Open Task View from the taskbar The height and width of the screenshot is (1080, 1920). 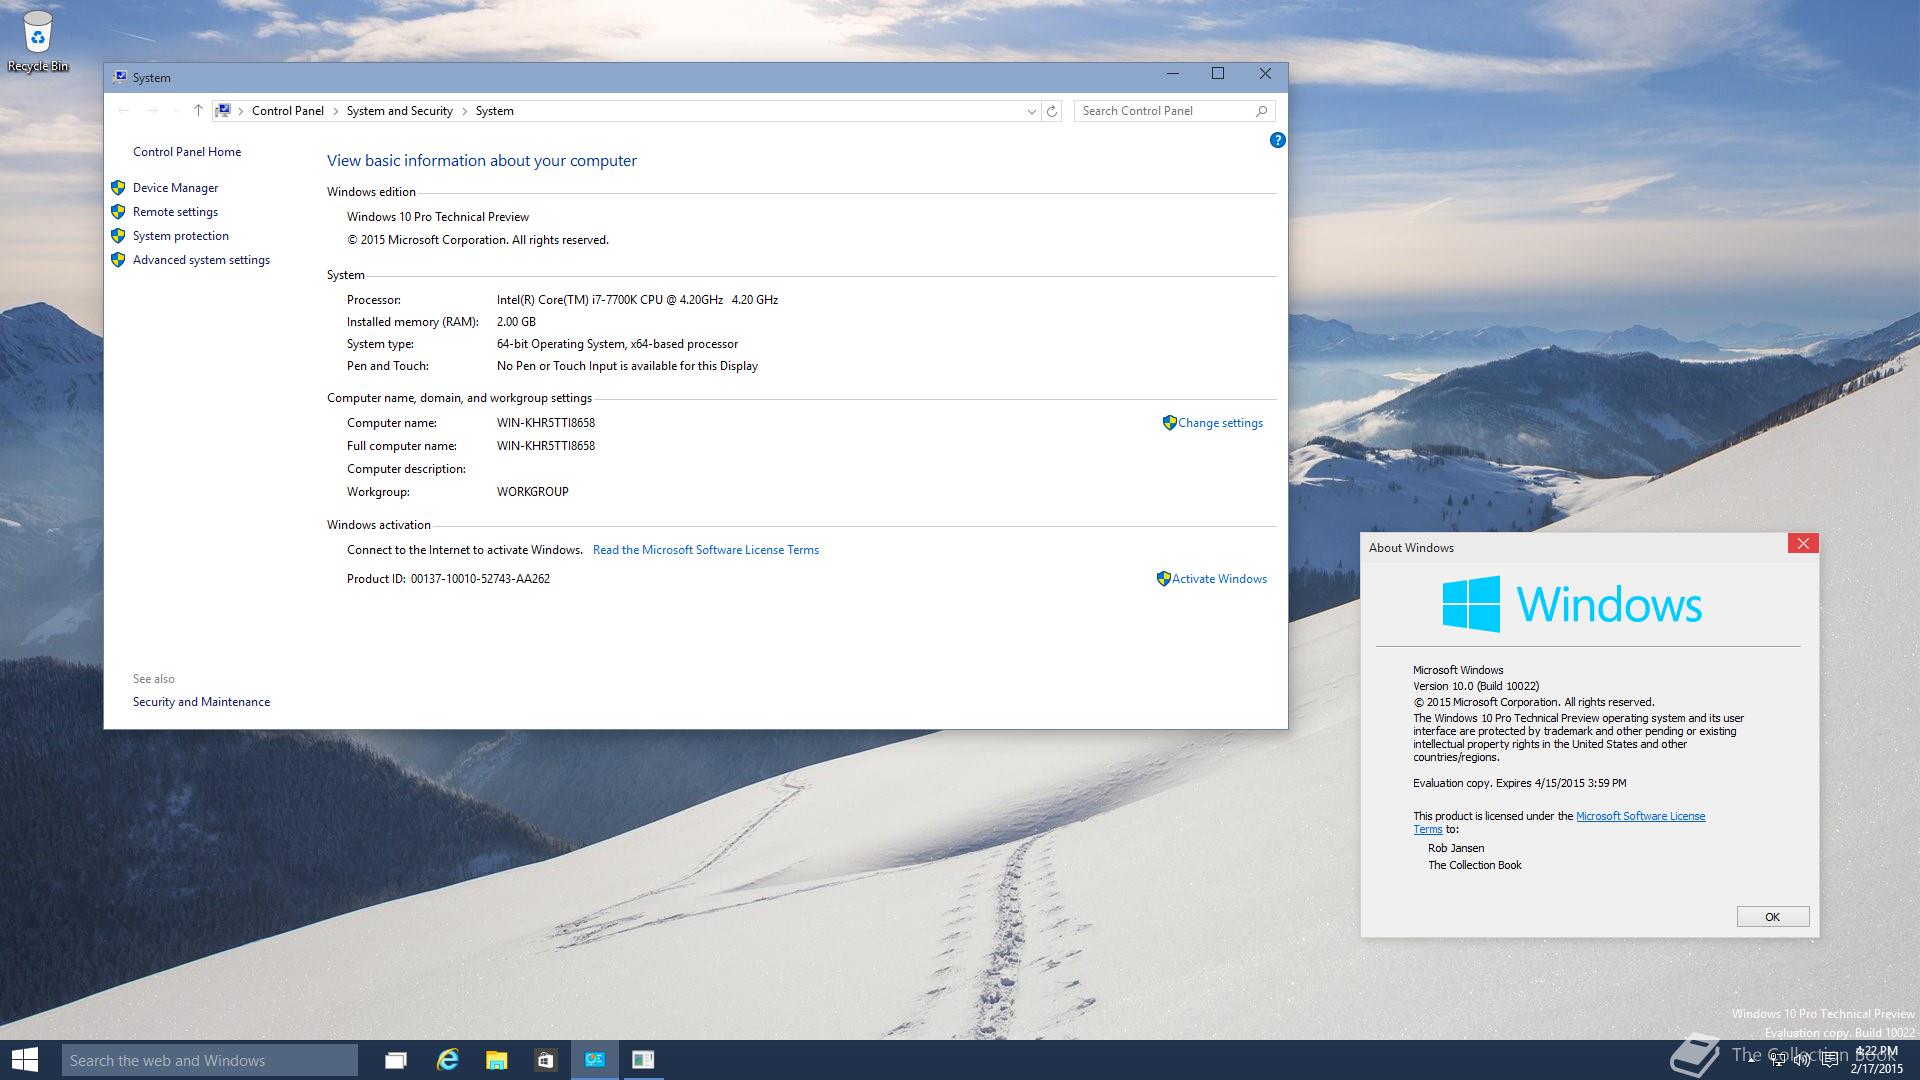pos(396,1060)
